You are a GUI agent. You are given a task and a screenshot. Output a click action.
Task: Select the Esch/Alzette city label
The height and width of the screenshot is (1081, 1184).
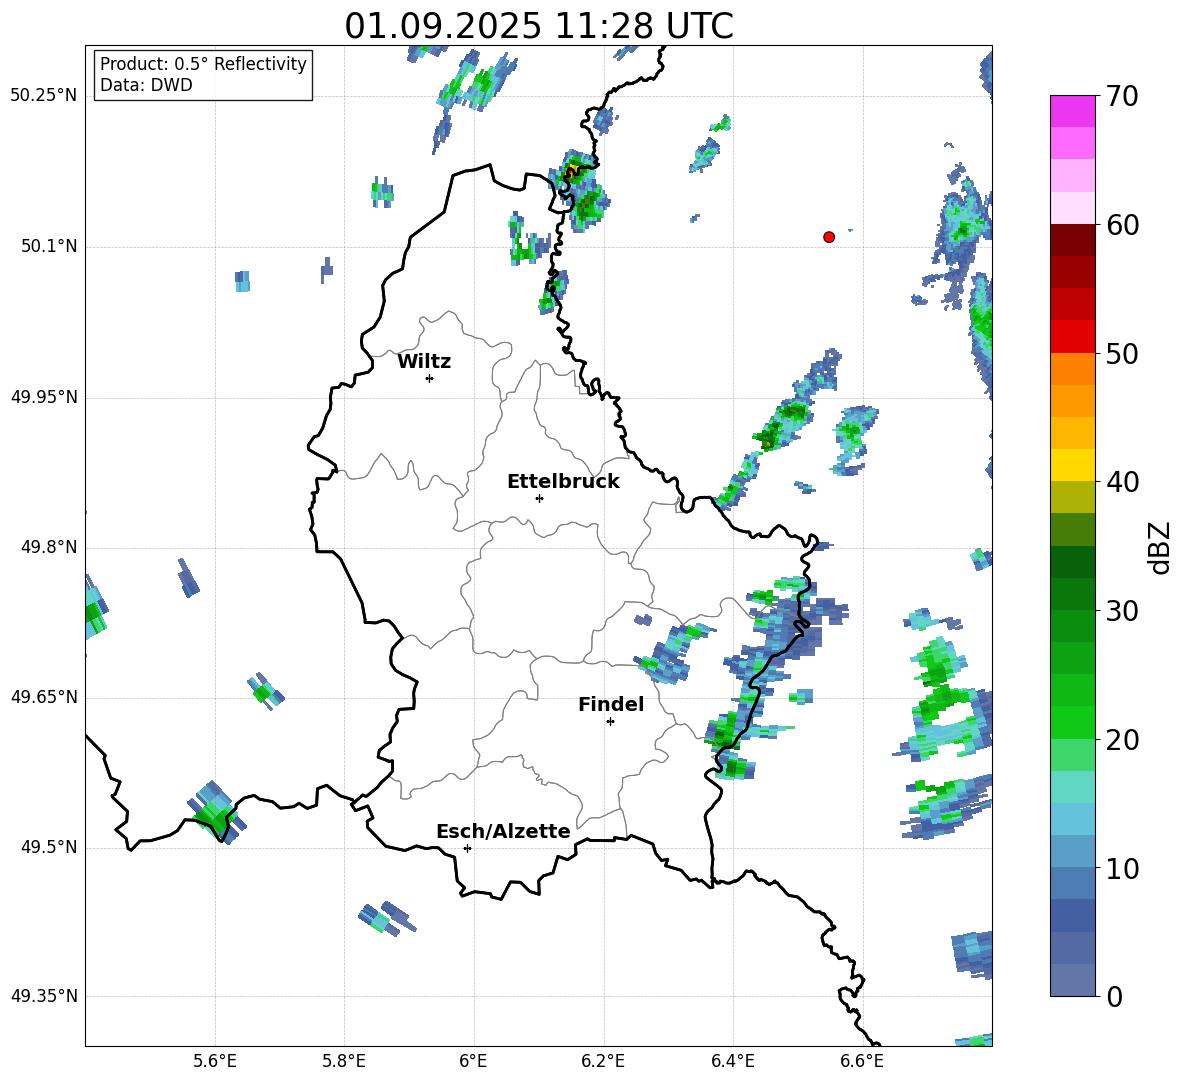click(x=503, y=832)
